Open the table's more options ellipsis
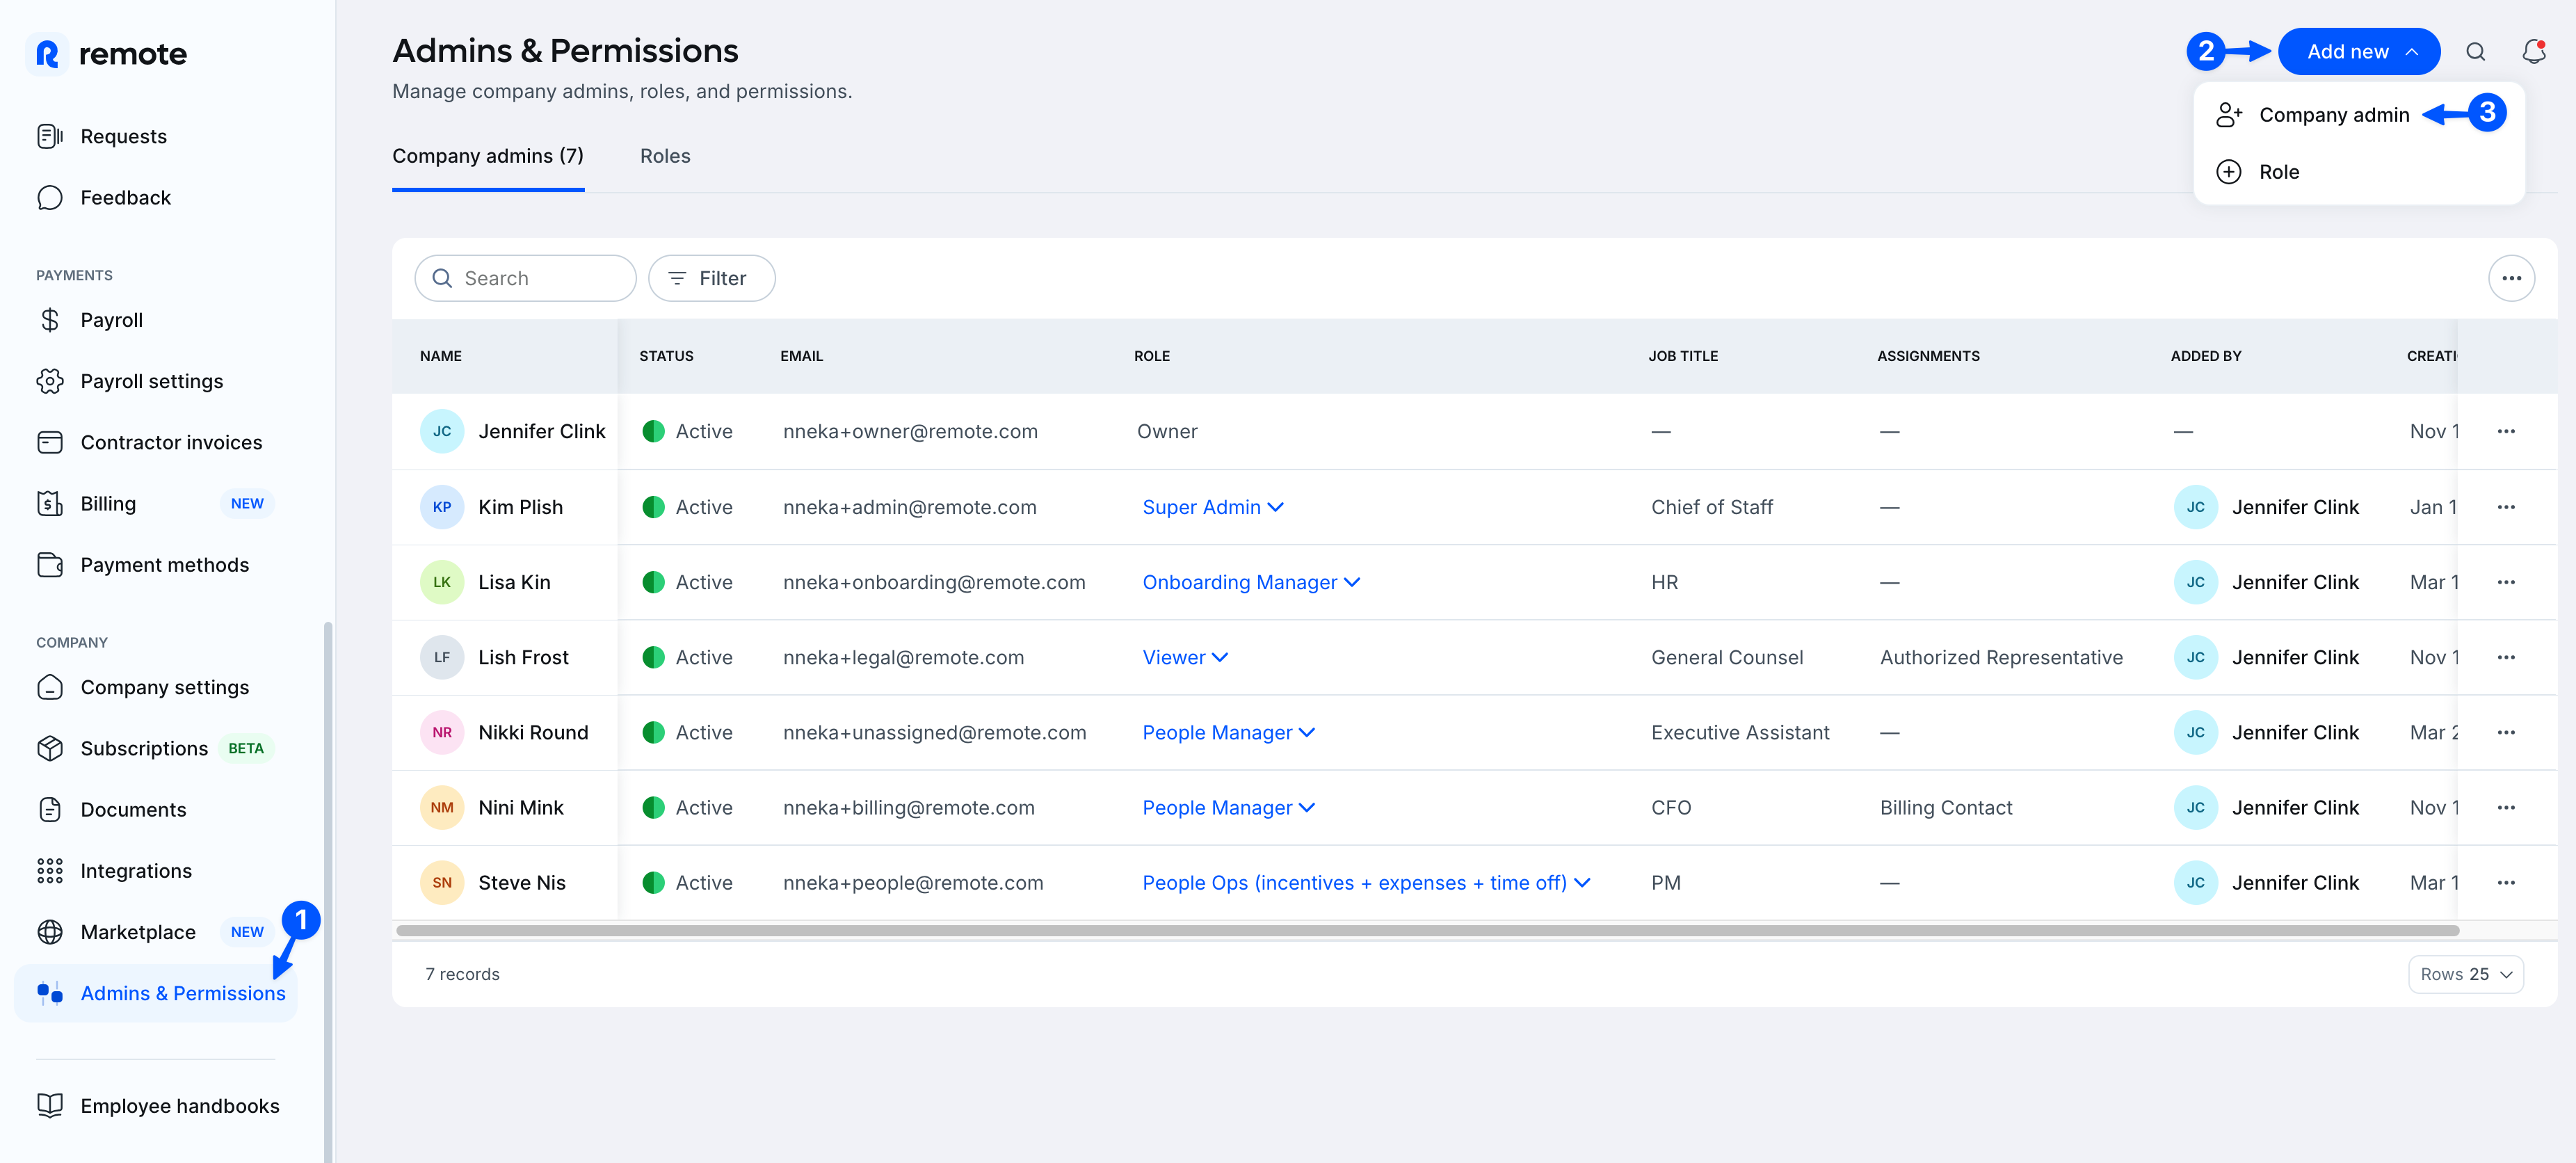The height and width of the screenshot is (1163, 2576). (x=2511, y=278)
